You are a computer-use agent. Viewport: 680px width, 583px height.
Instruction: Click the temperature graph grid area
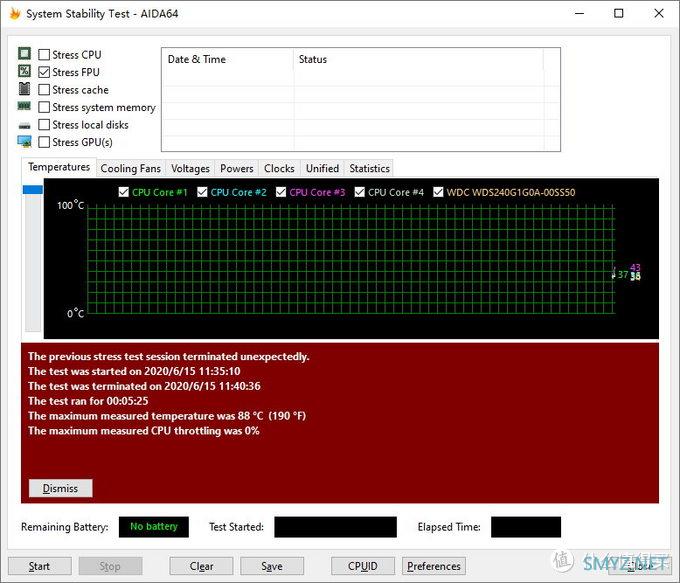tap(351, 259)
